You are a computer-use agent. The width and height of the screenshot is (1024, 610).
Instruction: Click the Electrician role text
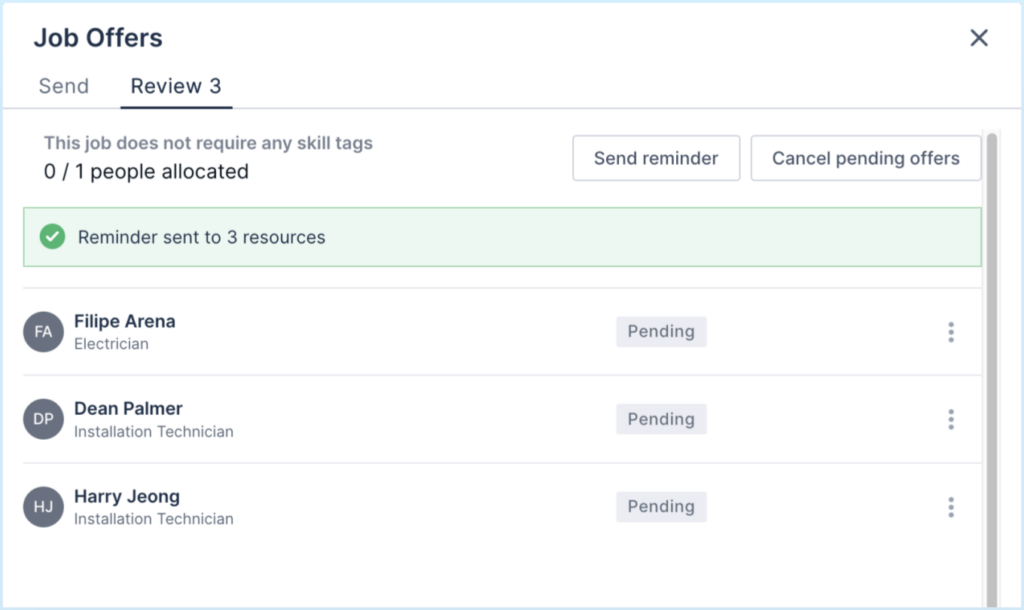point(111,344)
